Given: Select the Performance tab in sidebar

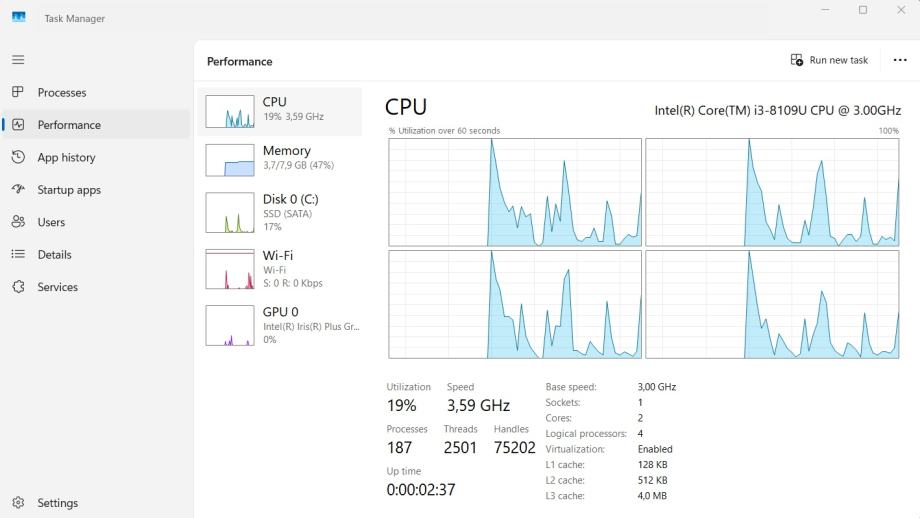Looking at the screenshot, I should pyautogui.click(x=69, y=125).
